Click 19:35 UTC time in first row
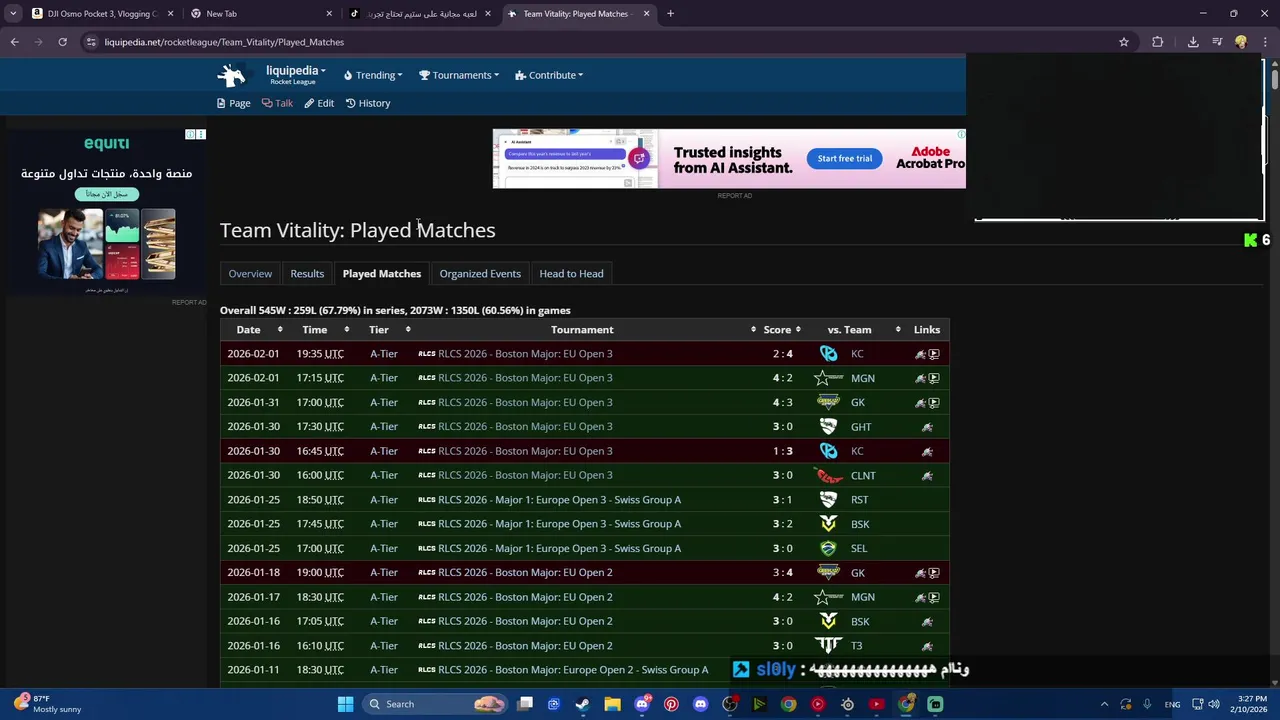 pos(320,354)
